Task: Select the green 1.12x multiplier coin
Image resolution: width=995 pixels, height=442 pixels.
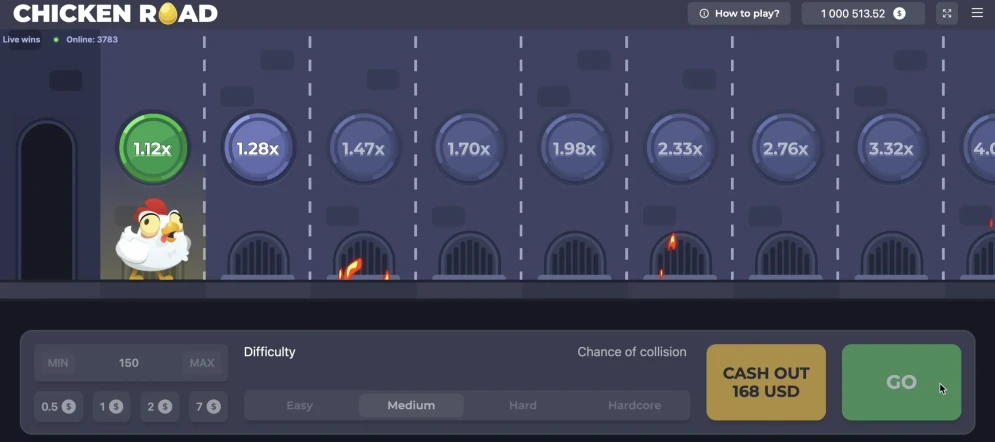Action: (x=153, y=148)
